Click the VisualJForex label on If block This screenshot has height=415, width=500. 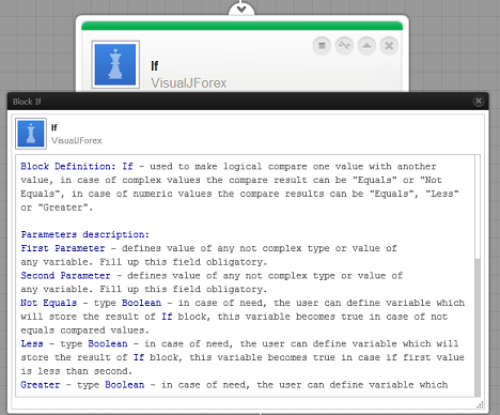pos(189,83)
